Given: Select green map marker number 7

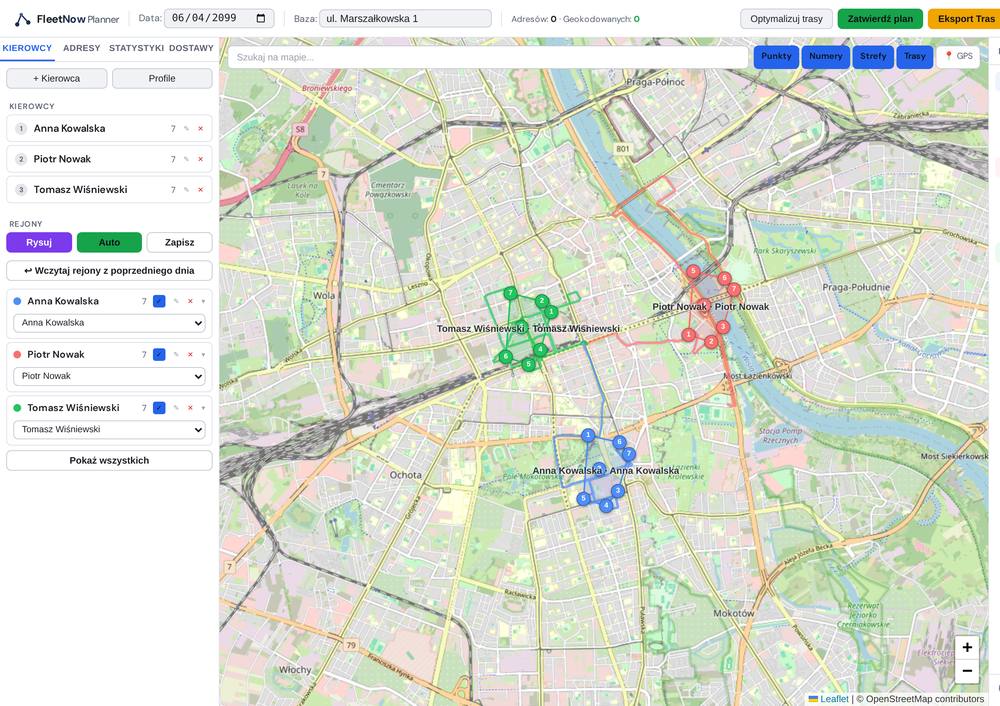Looking at the screenshot, I should (510, 293).
